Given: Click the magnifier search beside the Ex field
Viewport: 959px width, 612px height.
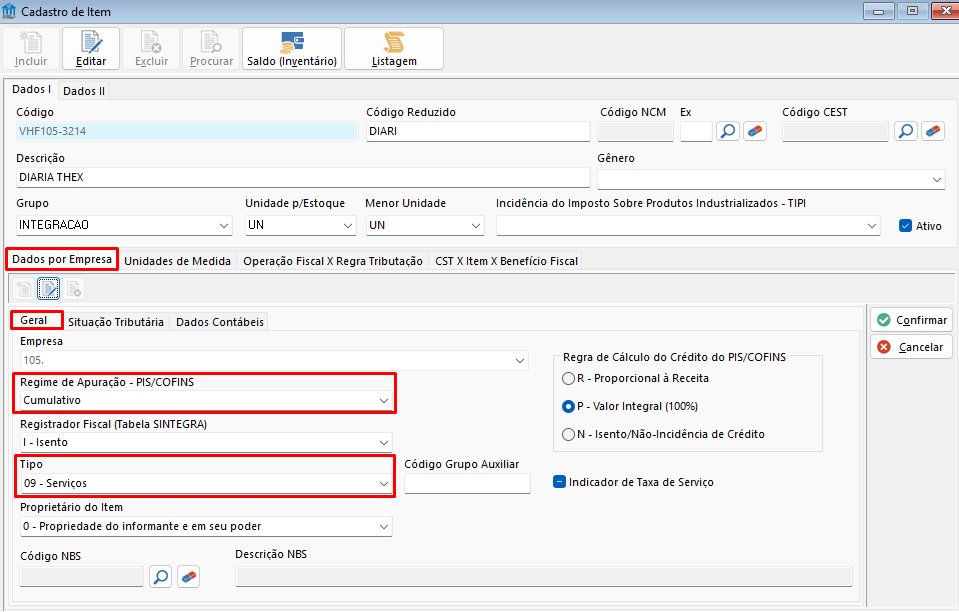Looking at the screenshot, I should point(728,131).
